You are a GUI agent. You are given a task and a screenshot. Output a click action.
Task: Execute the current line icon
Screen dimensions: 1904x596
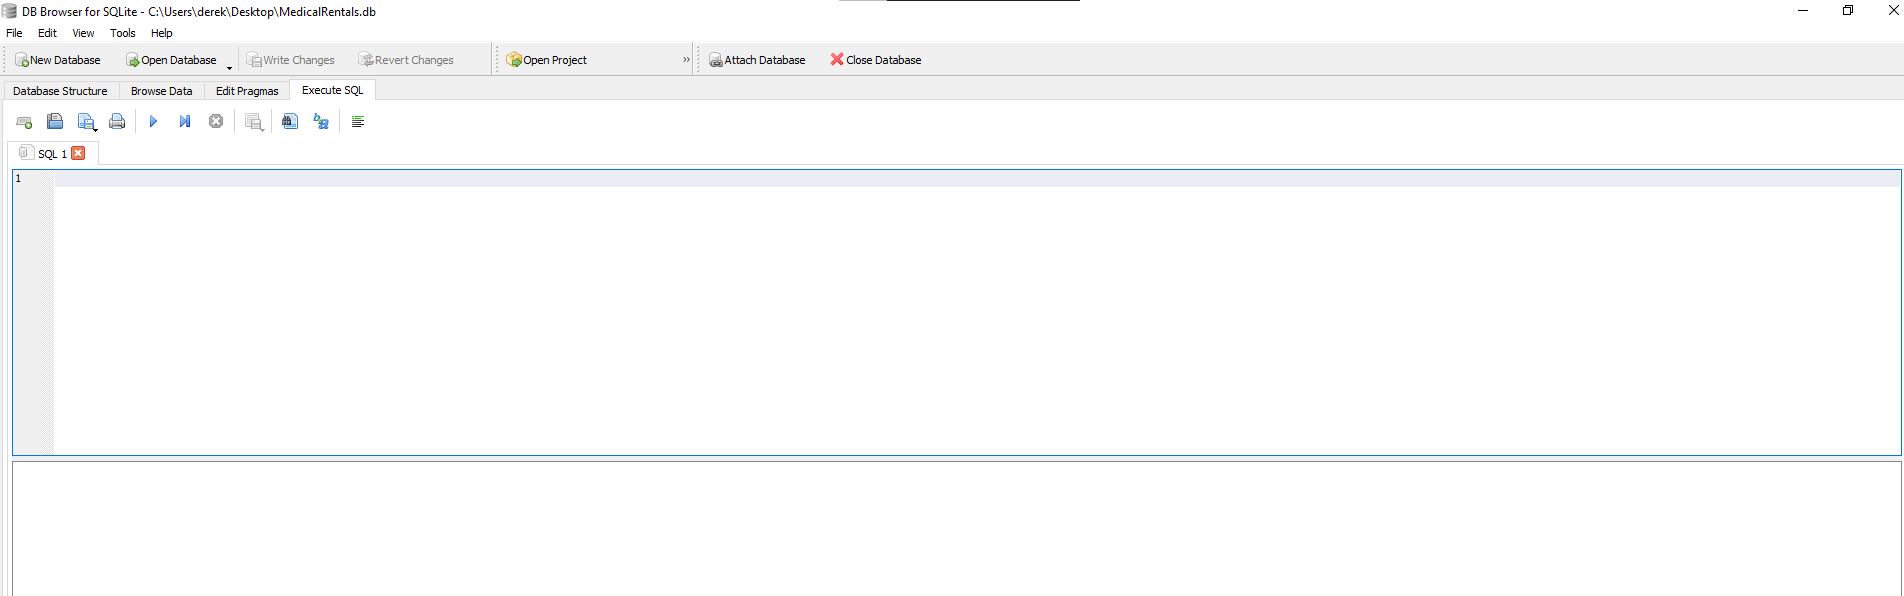(x=185, y=122)
